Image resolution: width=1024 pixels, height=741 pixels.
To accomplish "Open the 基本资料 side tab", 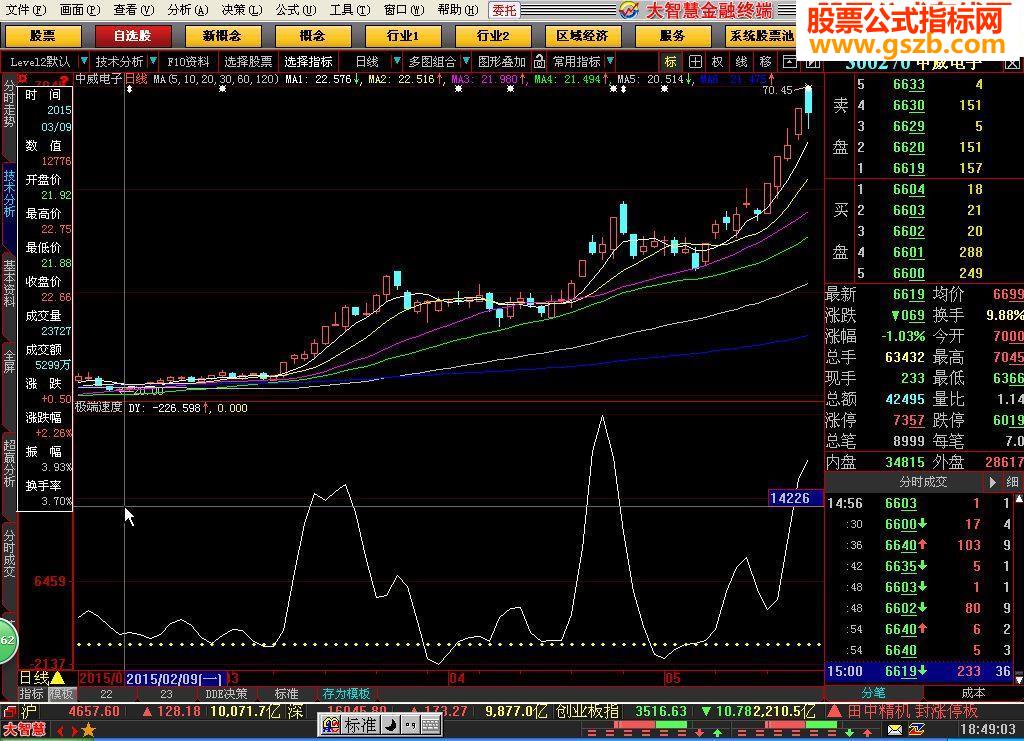I will point(9,283).
